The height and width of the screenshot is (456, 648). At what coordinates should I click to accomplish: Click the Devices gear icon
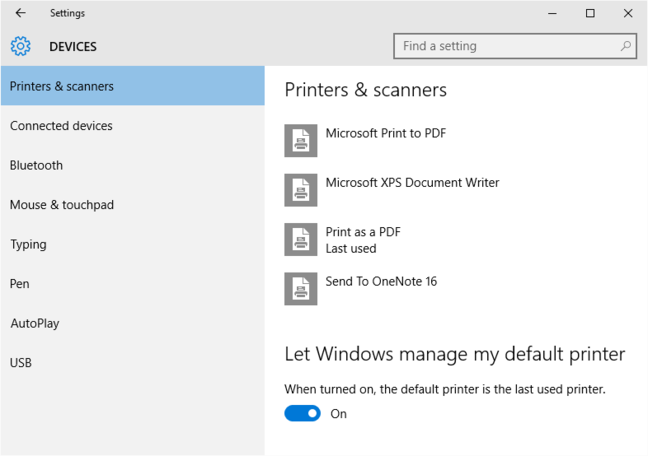20,46
